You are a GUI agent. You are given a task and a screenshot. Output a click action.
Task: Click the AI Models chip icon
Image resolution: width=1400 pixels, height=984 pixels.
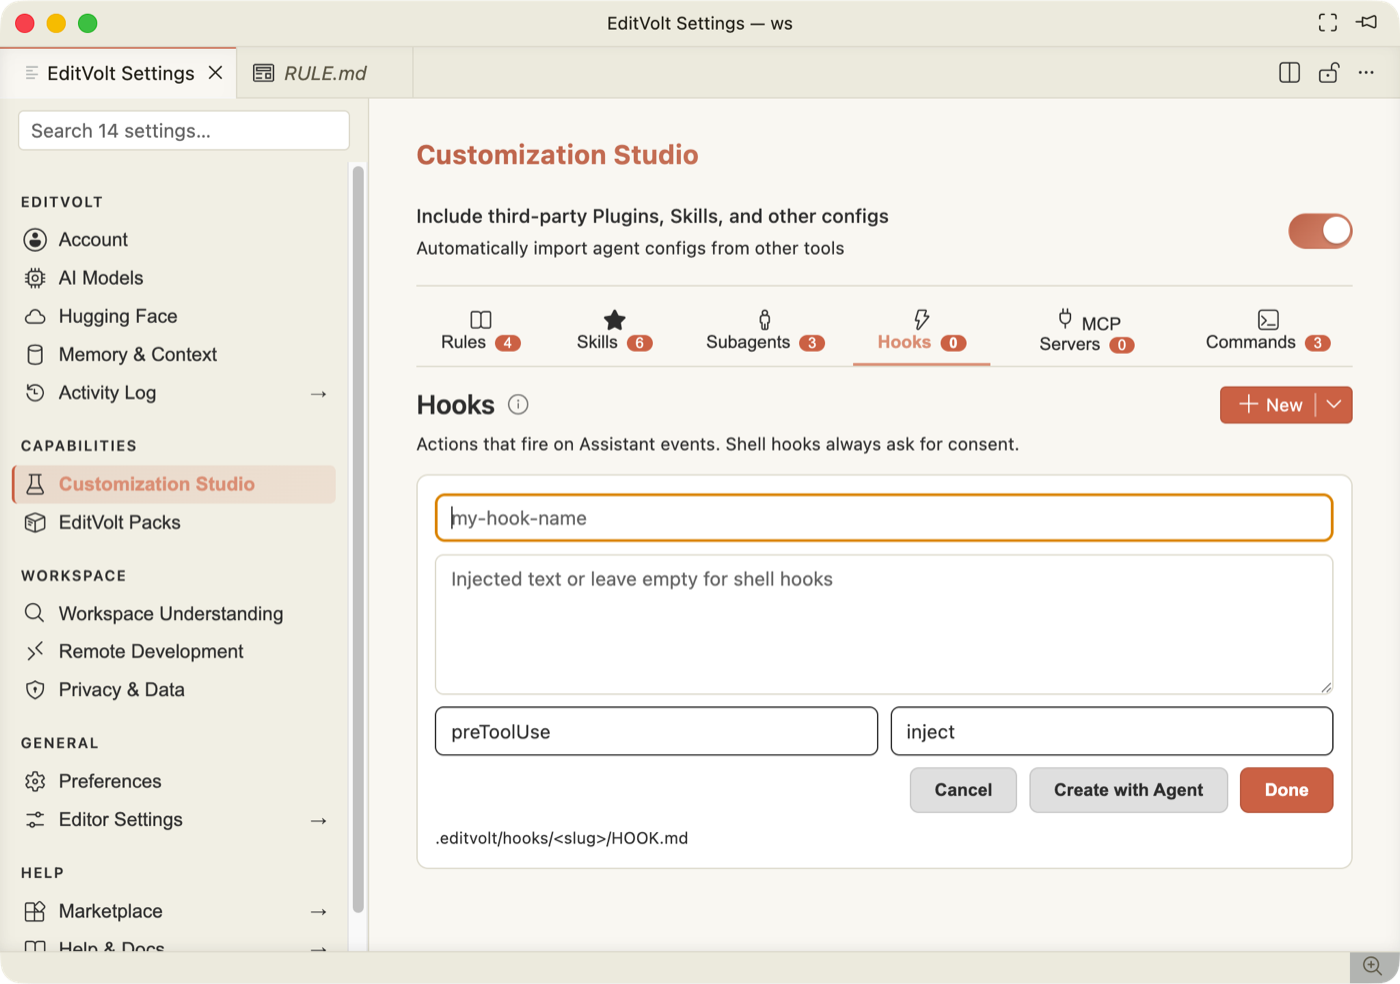35,278
